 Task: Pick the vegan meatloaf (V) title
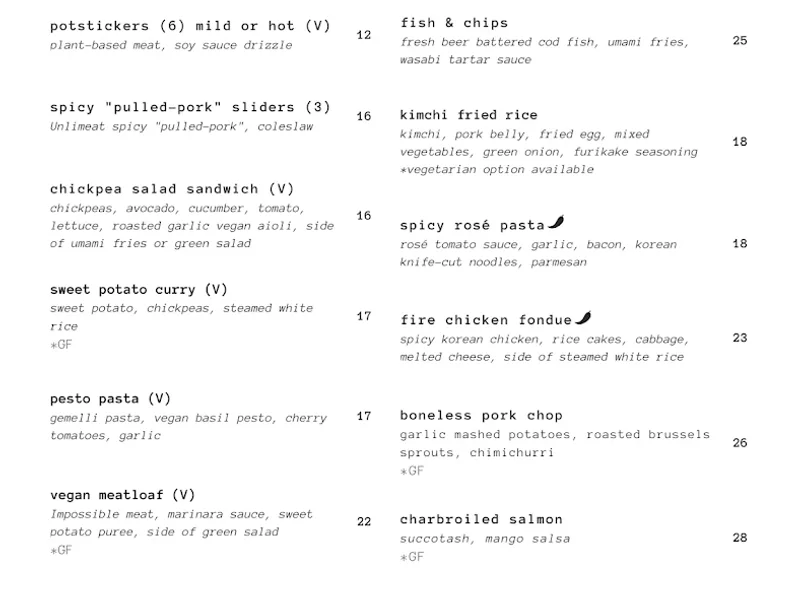coord(123,495)
